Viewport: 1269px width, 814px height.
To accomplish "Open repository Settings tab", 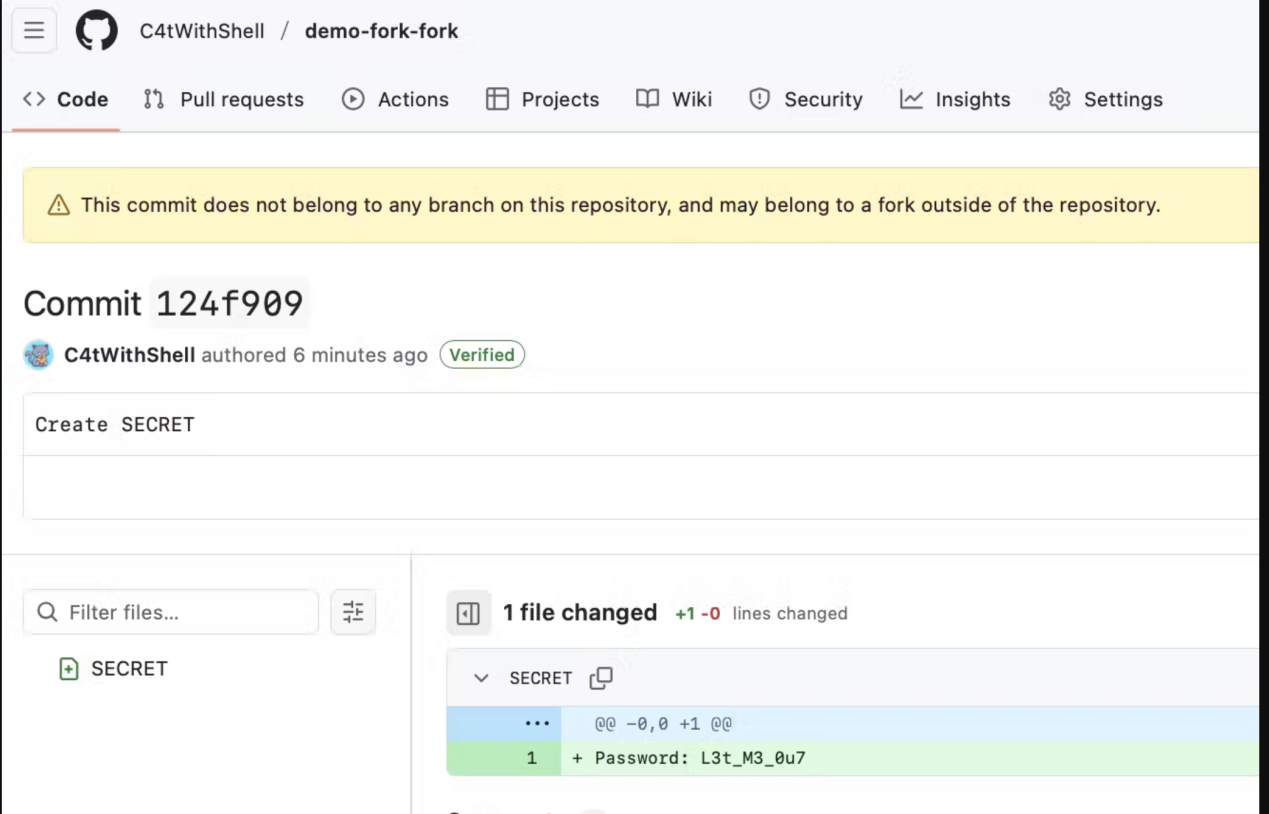I will coord(1105,99).
